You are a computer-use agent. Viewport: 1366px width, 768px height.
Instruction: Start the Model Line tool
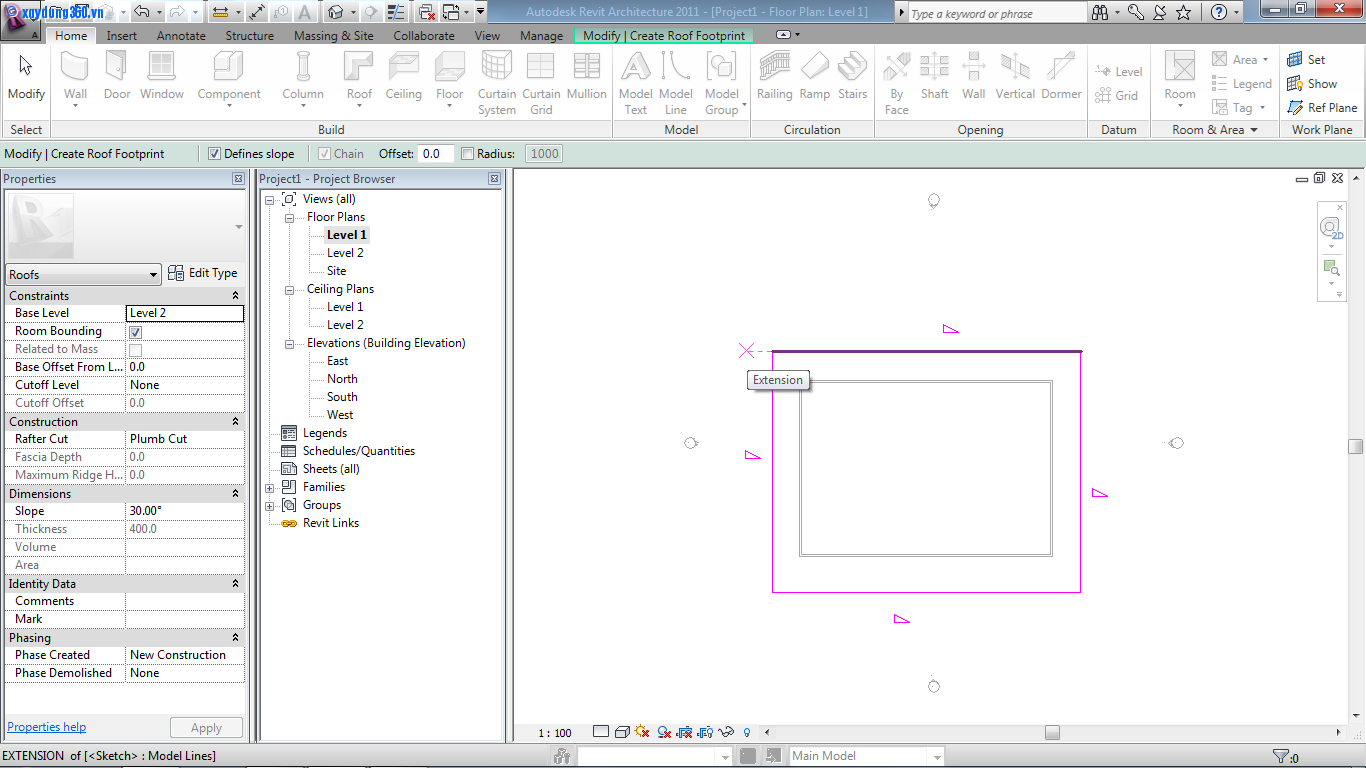[x=676, y=83]
